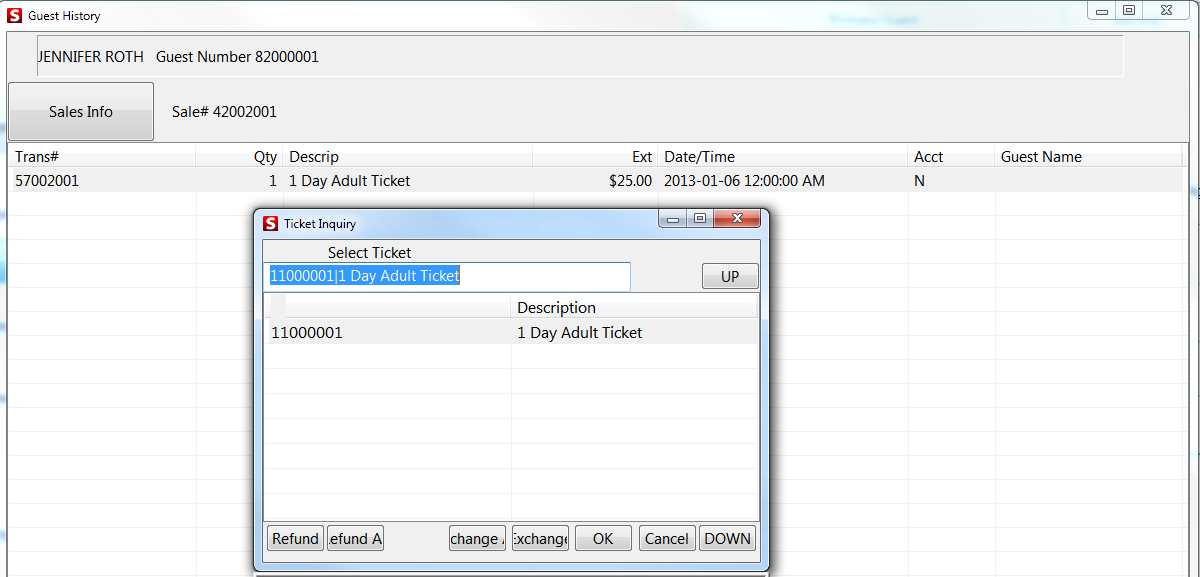Click the Exchange button
This screenshot has height=577, width=1200.
pos(540,538)
